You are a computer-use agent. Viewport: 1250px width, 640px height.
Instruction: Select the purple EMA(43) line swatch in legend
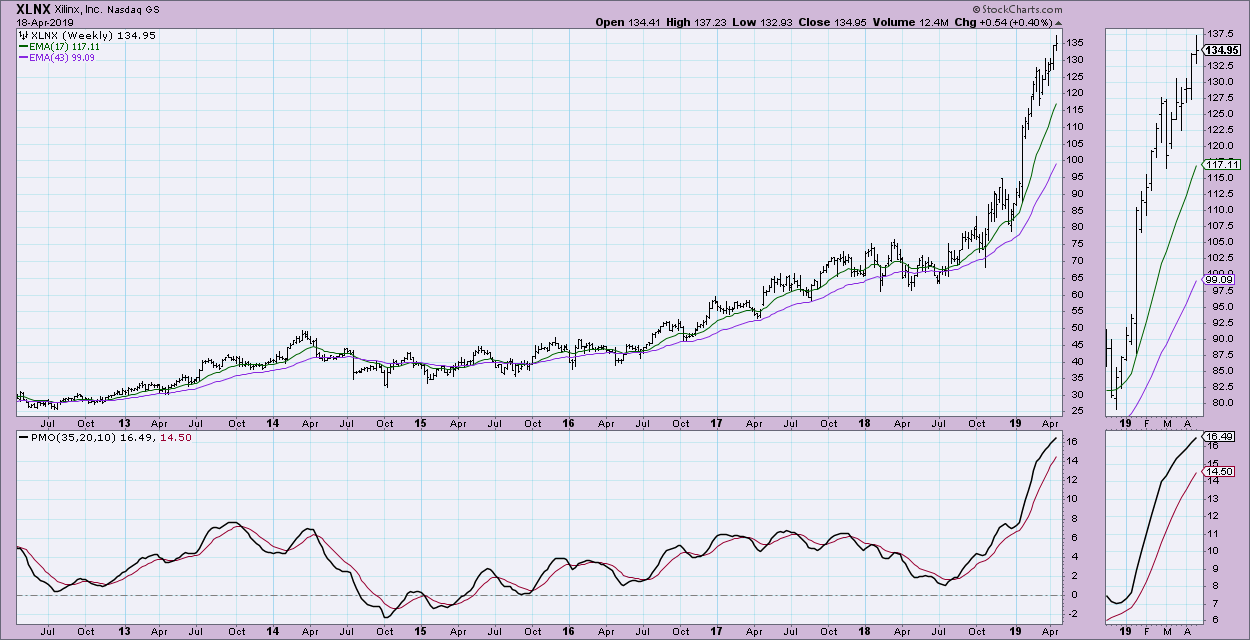point(26,58)
